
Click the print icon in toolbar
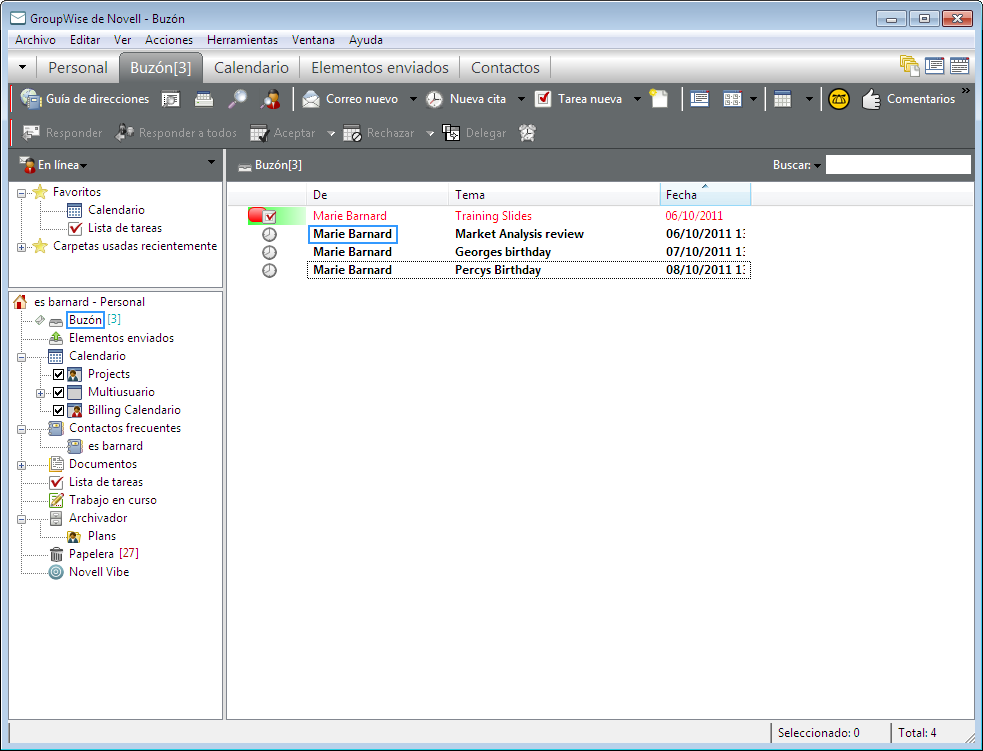pos(204,99)
